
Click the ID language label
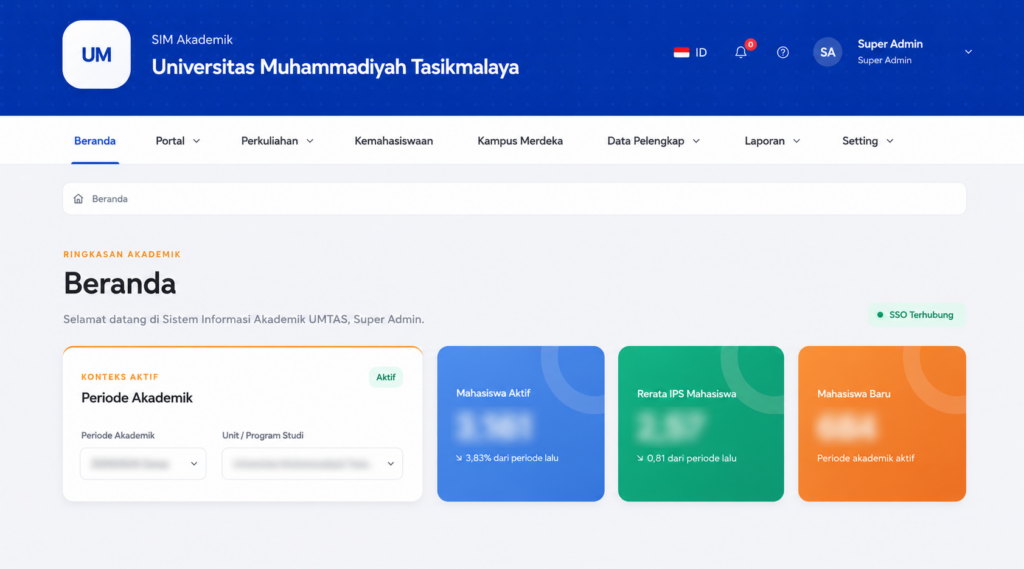point(701,52)
